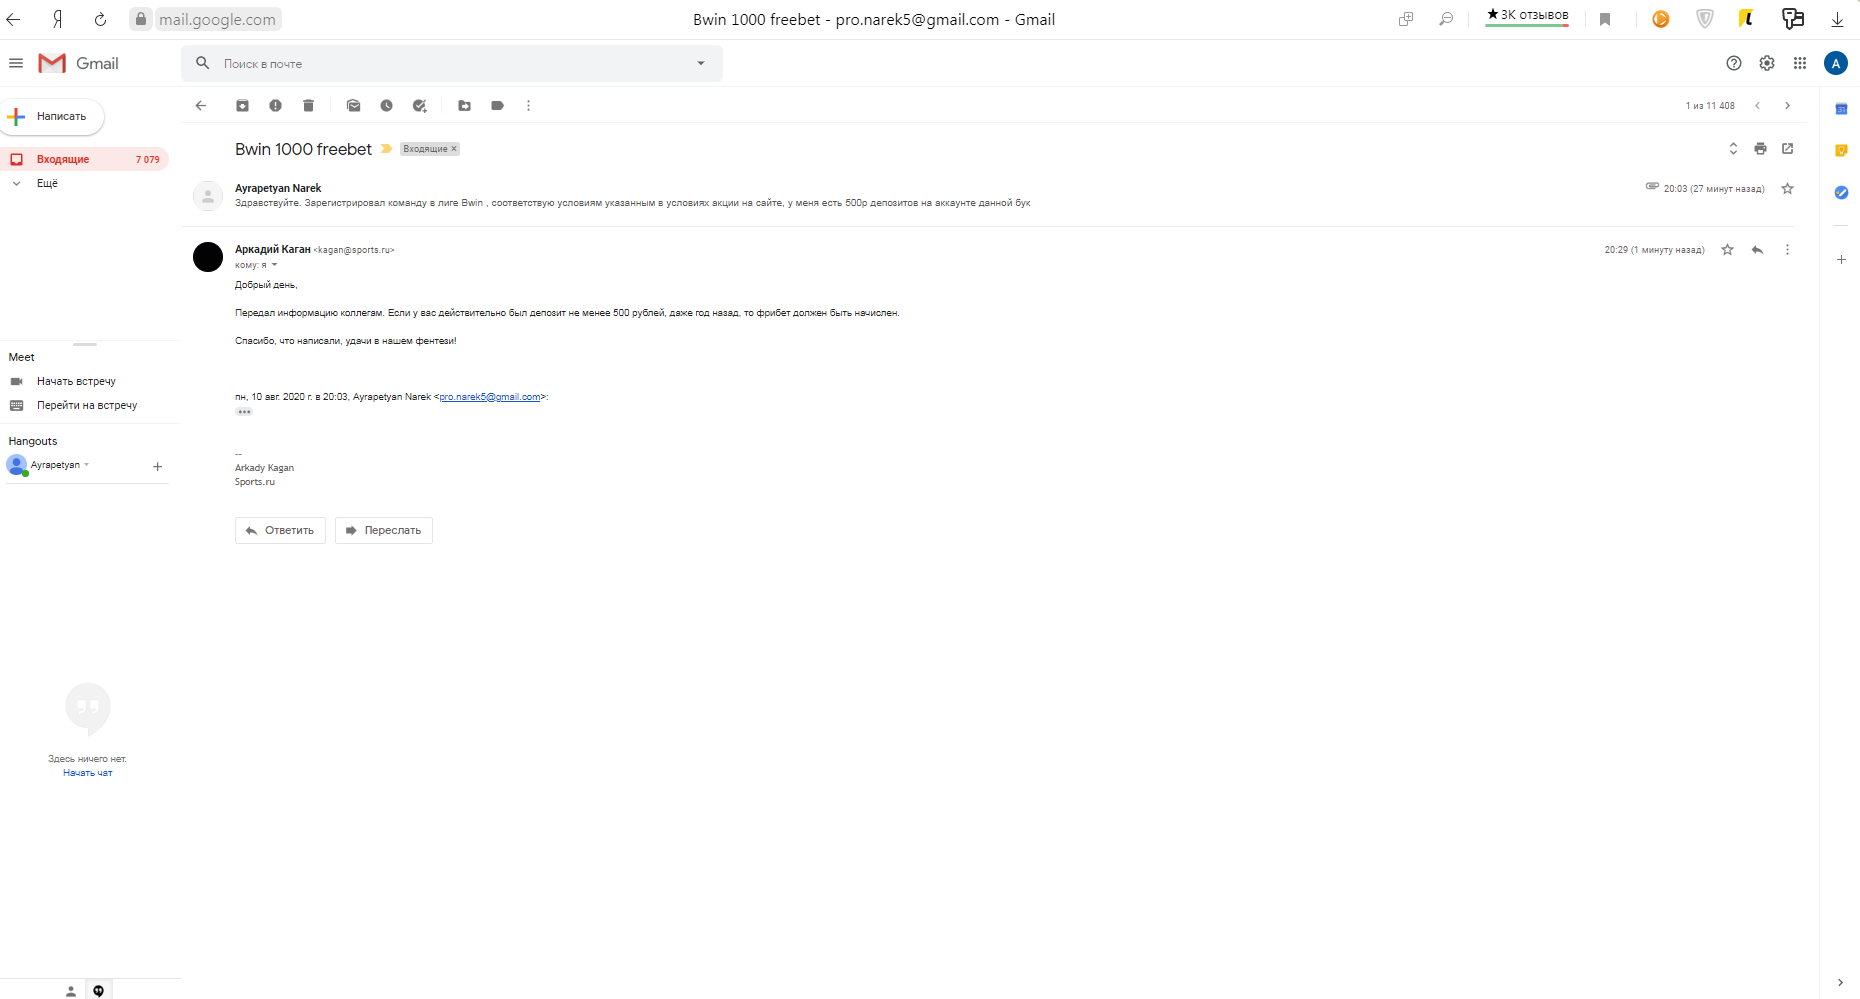Open Google Calendar side panel
The height and width of the screenshot is (999, 1860).
coord(1841,109)
